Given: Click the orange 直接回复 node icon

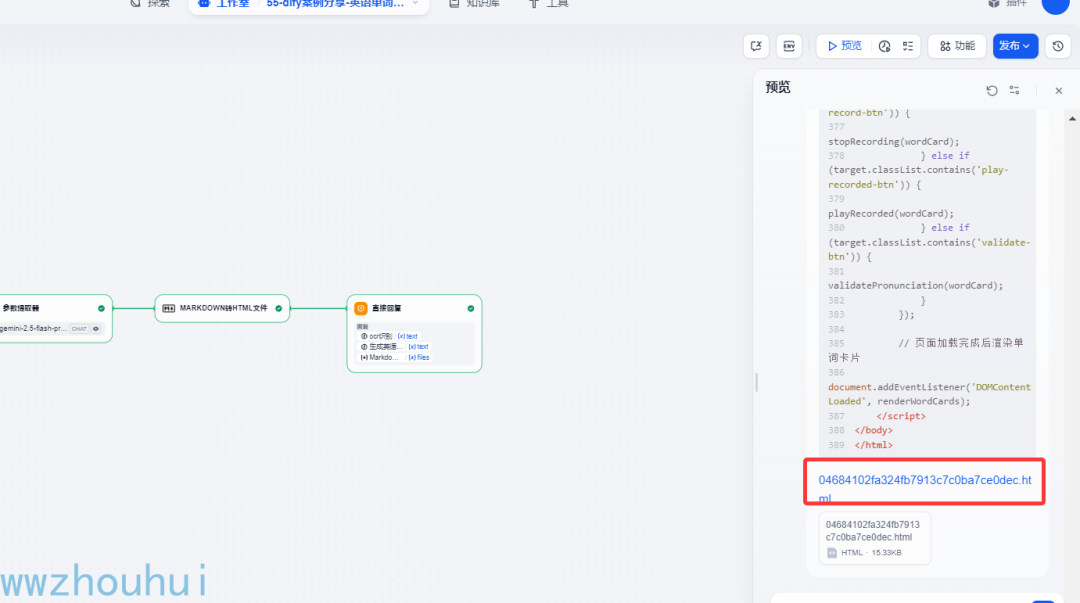Looking at the screenshot, I should (361, 308).
